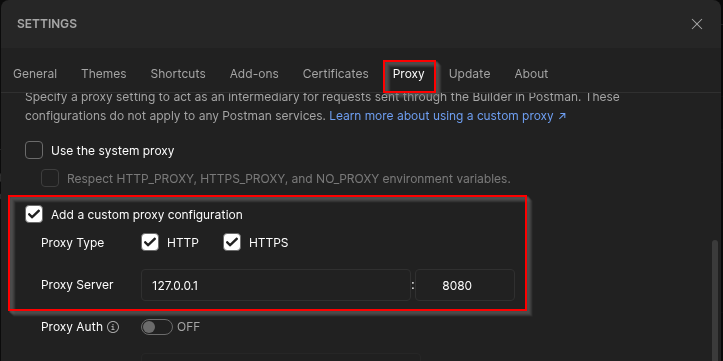Image resolution: width=723 pixels, height=361 pixels.
Task: Go to the Add-ons tab
Action: (x=254, y=74)
